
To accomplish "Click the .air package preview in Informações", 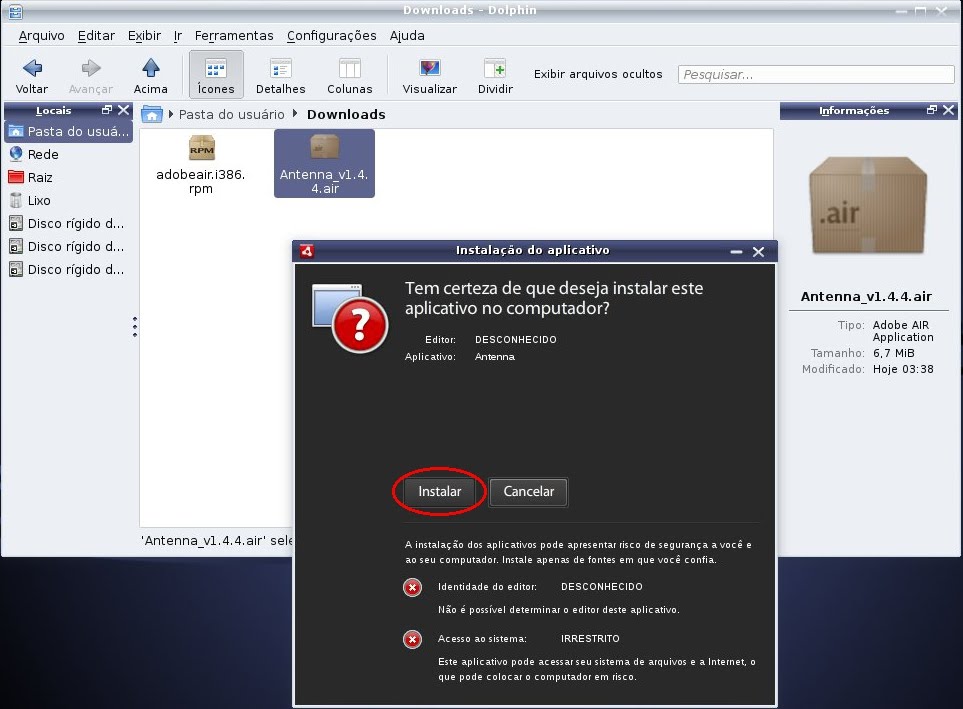I will 868,205.
